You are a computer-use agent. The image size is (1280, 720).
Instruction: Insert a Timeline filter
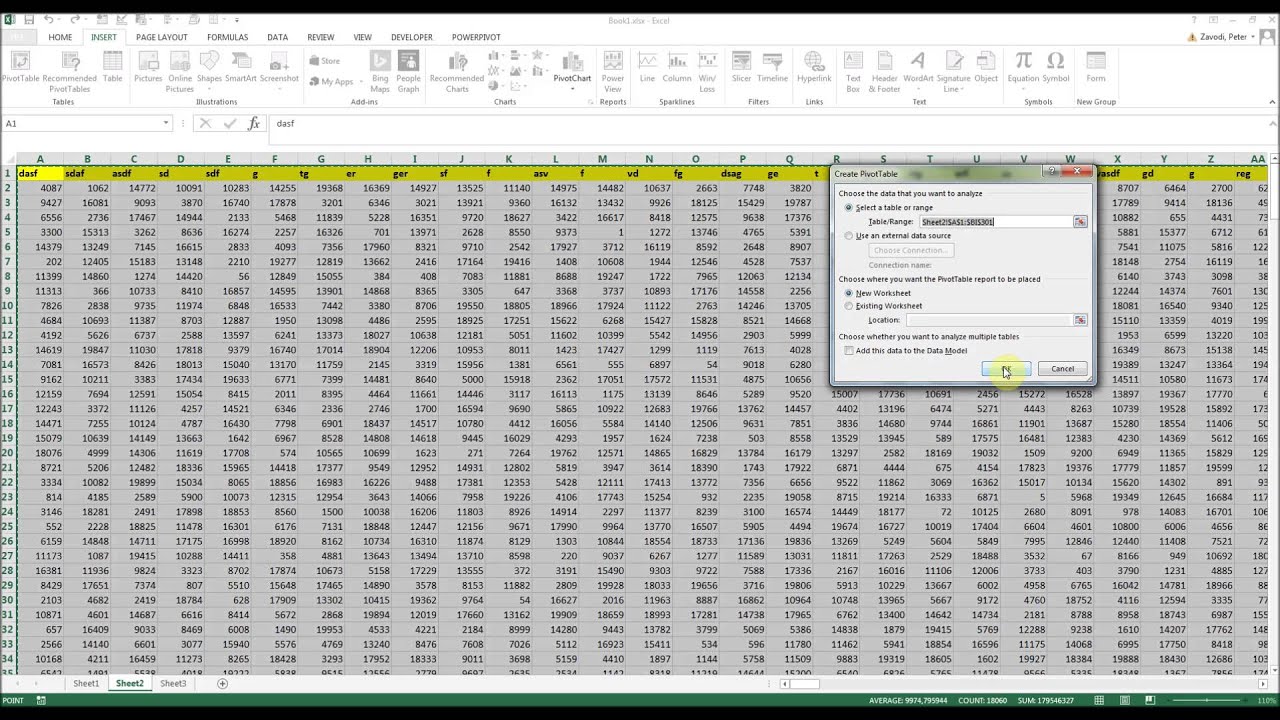point(772,68)
